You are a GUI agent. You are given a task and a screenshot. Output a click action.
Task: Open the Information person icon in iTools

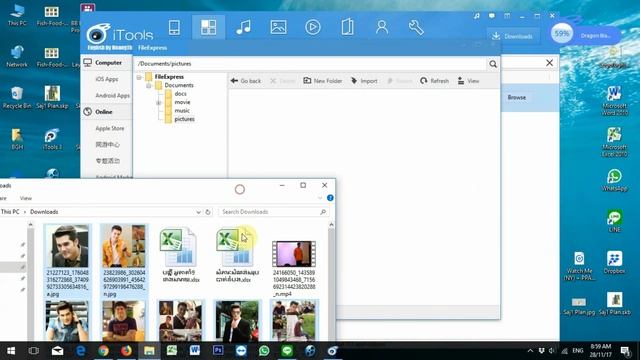(x=382, y=27)
